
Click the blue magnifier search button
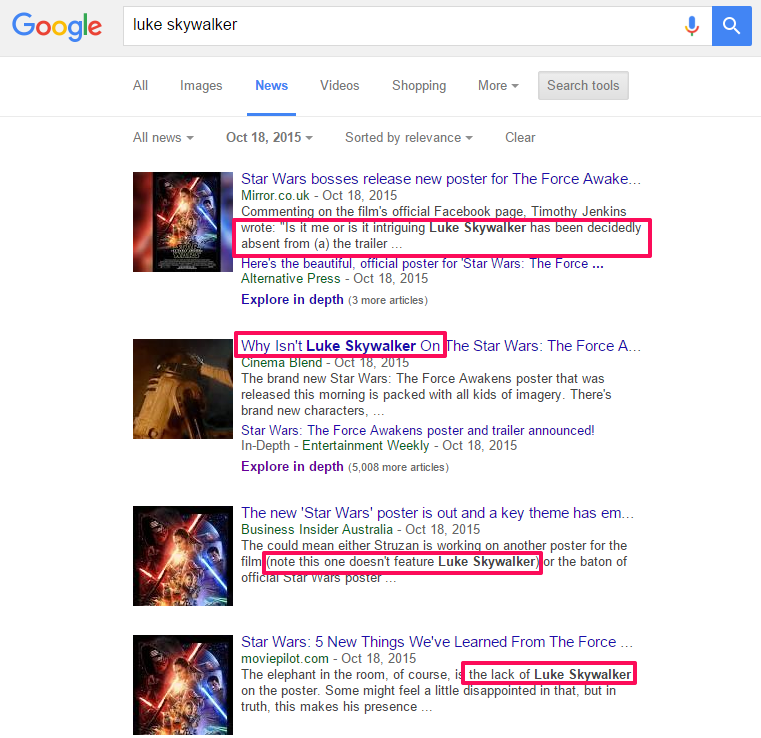[731, 26]
